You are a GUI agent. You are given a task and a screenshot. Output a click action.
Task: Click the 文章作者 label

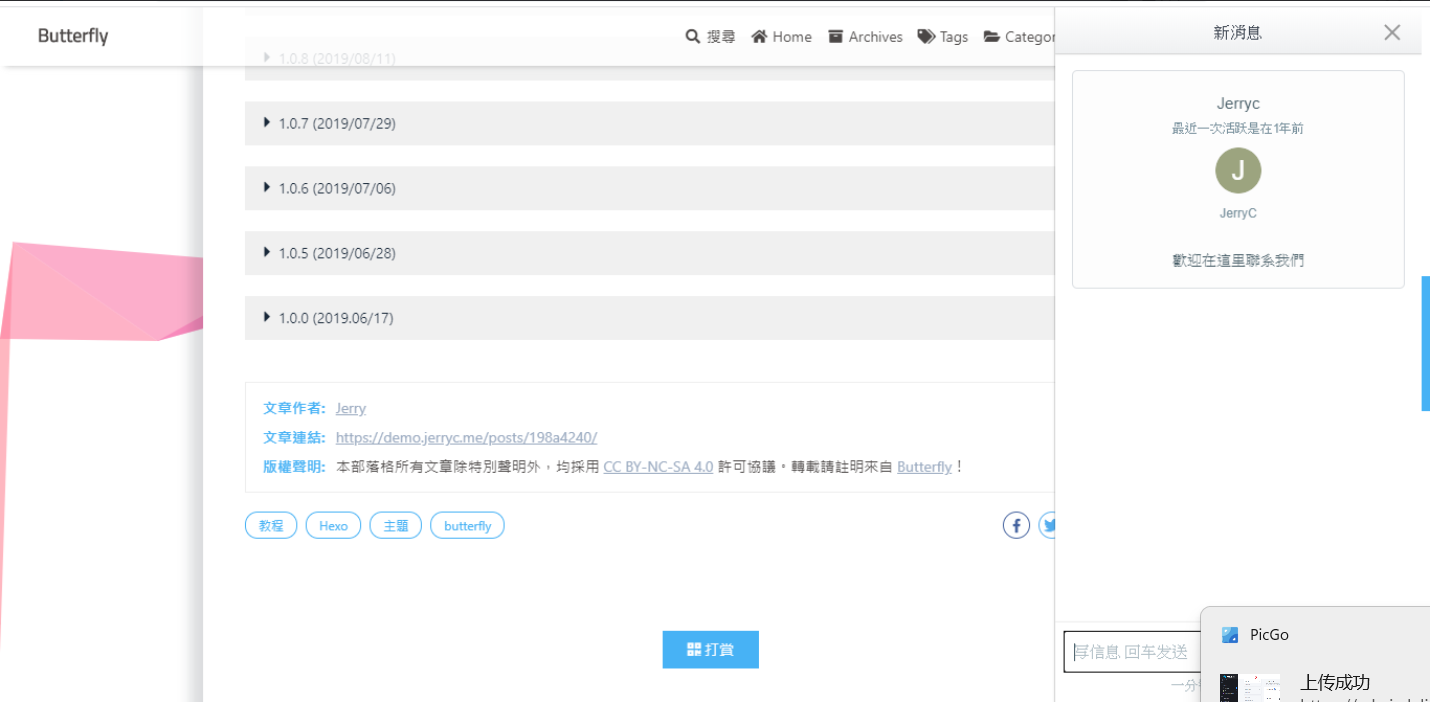click(294, 408)
